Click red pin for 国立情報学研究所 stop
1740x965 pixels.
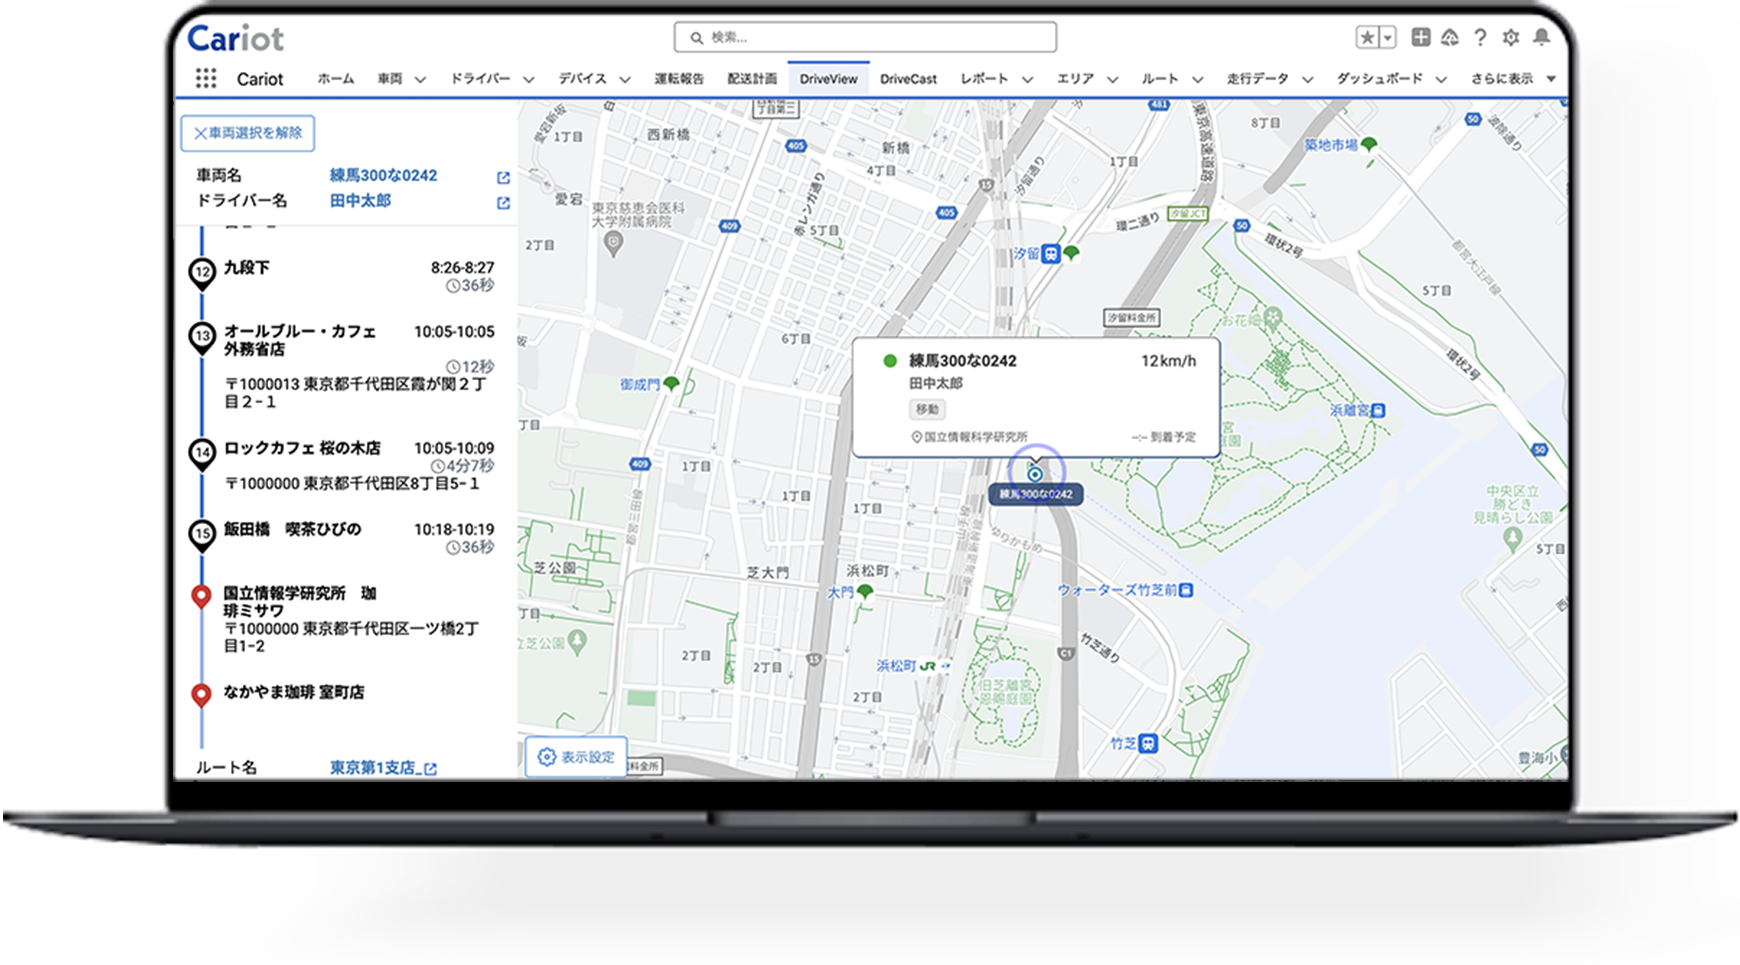[x=201, y=597]
